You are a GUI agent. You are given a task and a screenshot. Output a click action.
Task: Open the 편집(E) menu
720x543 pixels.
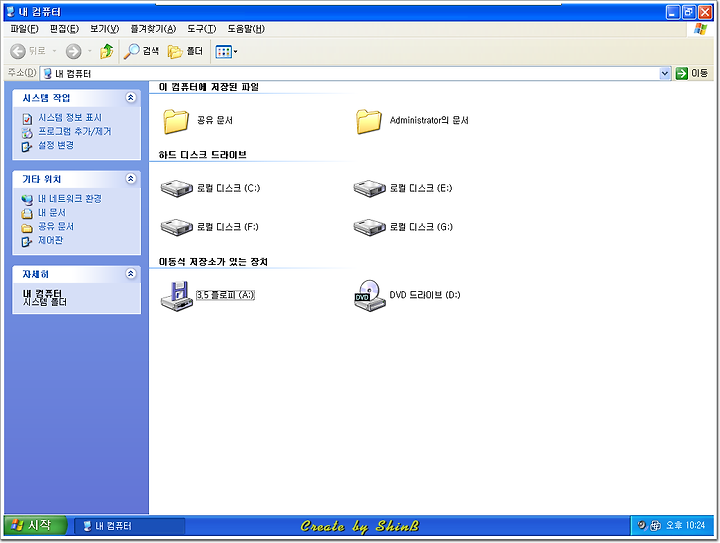pyautogui.click(x=64, y=29)
